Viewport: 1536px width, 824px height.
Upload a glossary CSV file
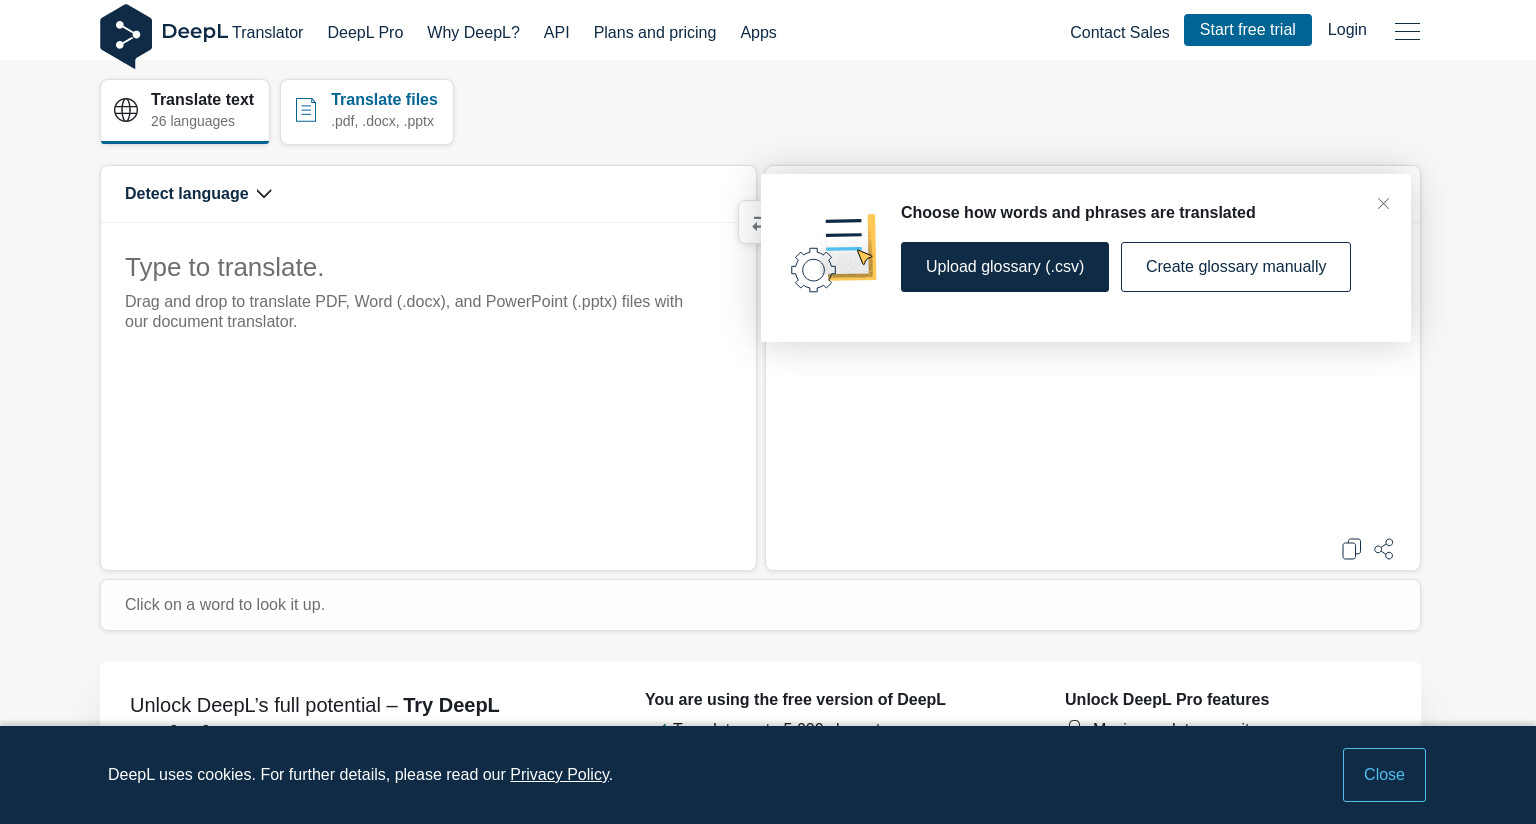[1005, 267]
